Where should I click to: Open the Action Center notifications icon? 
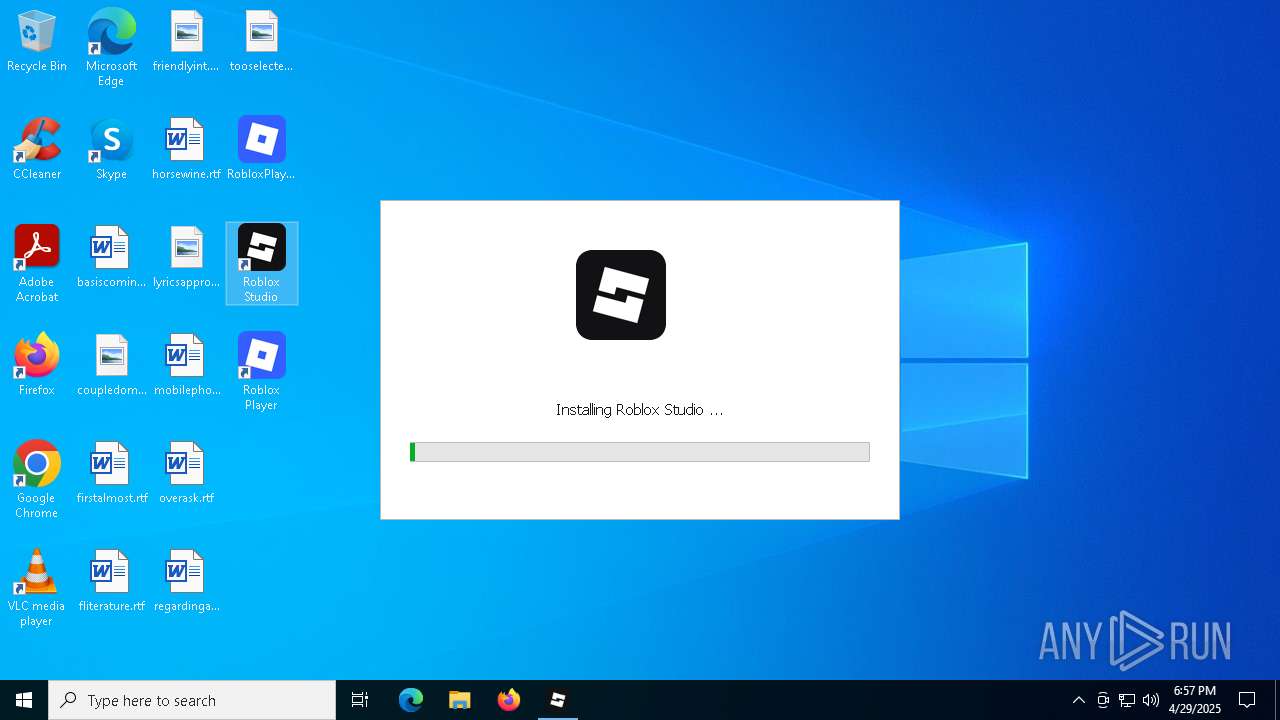[1247, 700]
